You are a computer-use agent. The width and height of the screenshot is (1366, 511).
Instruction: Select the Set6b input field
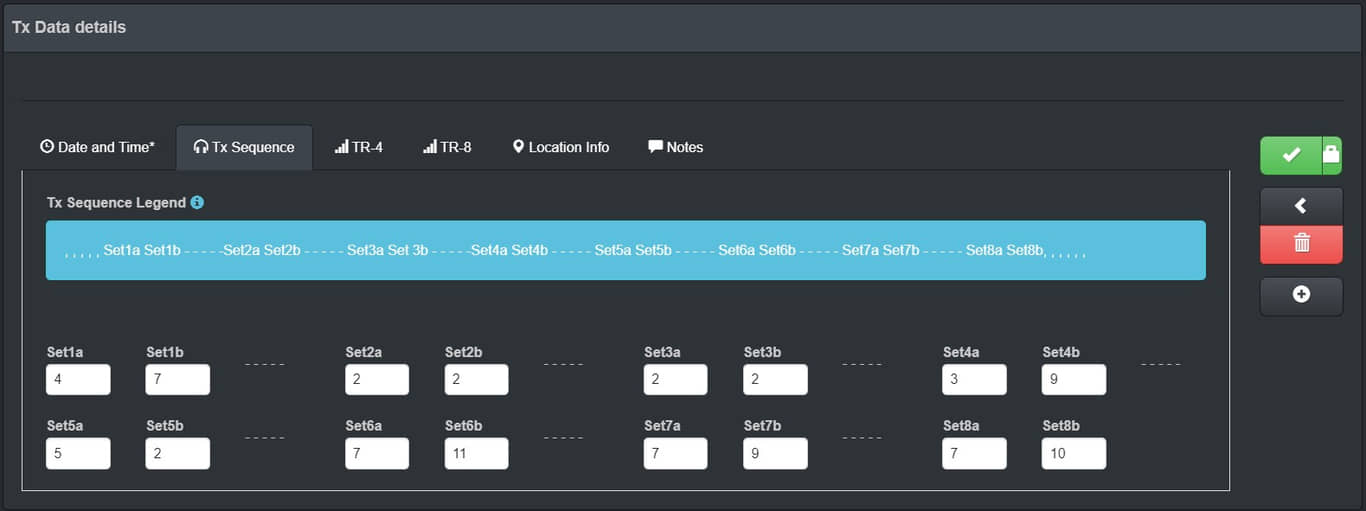[x=476, y=453]
